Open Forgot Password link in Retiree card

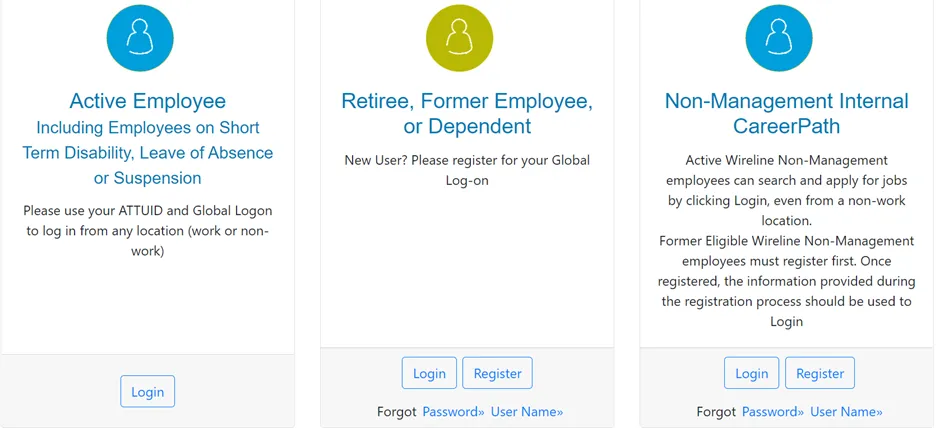tap(453, 412)
